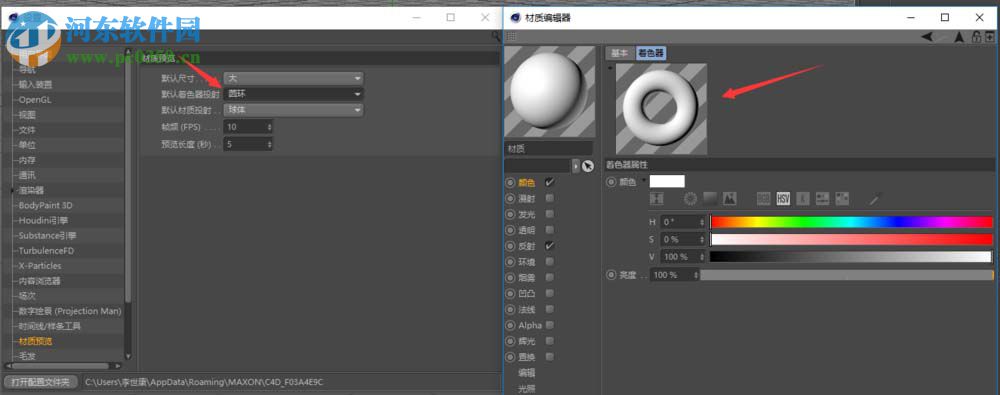Click the round cursor pick icon

pos(588,166)
